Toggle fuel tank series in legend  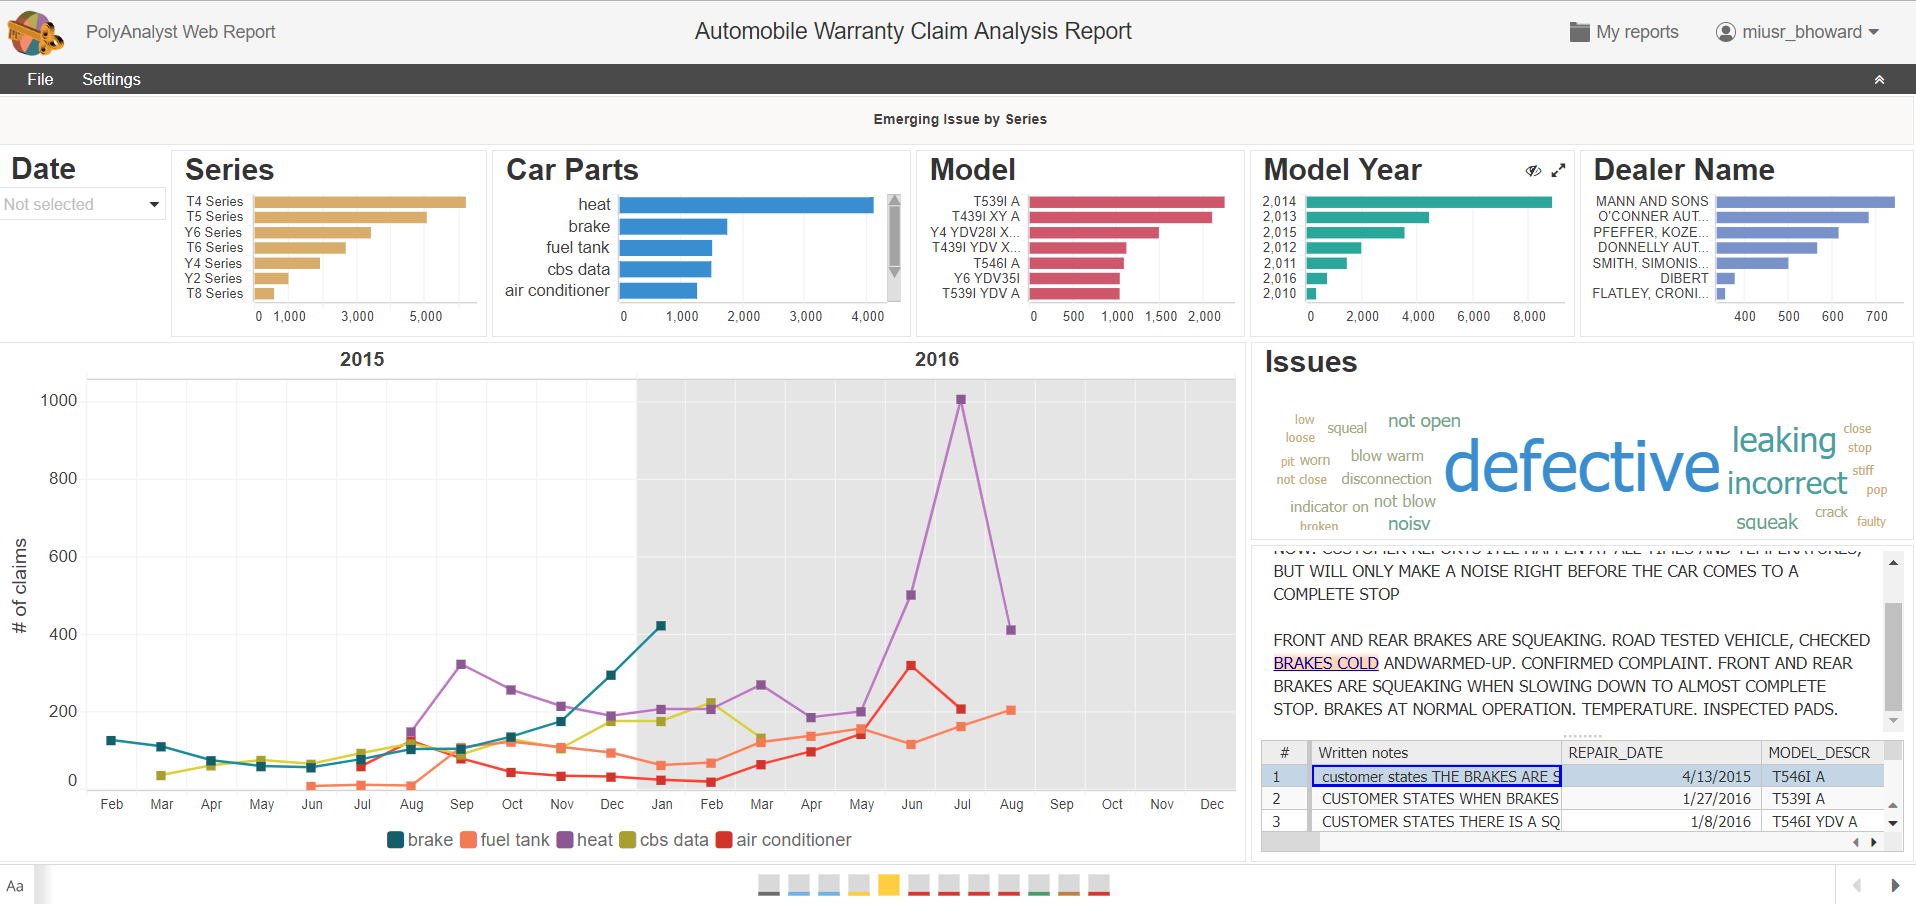(x=505, y=840)
